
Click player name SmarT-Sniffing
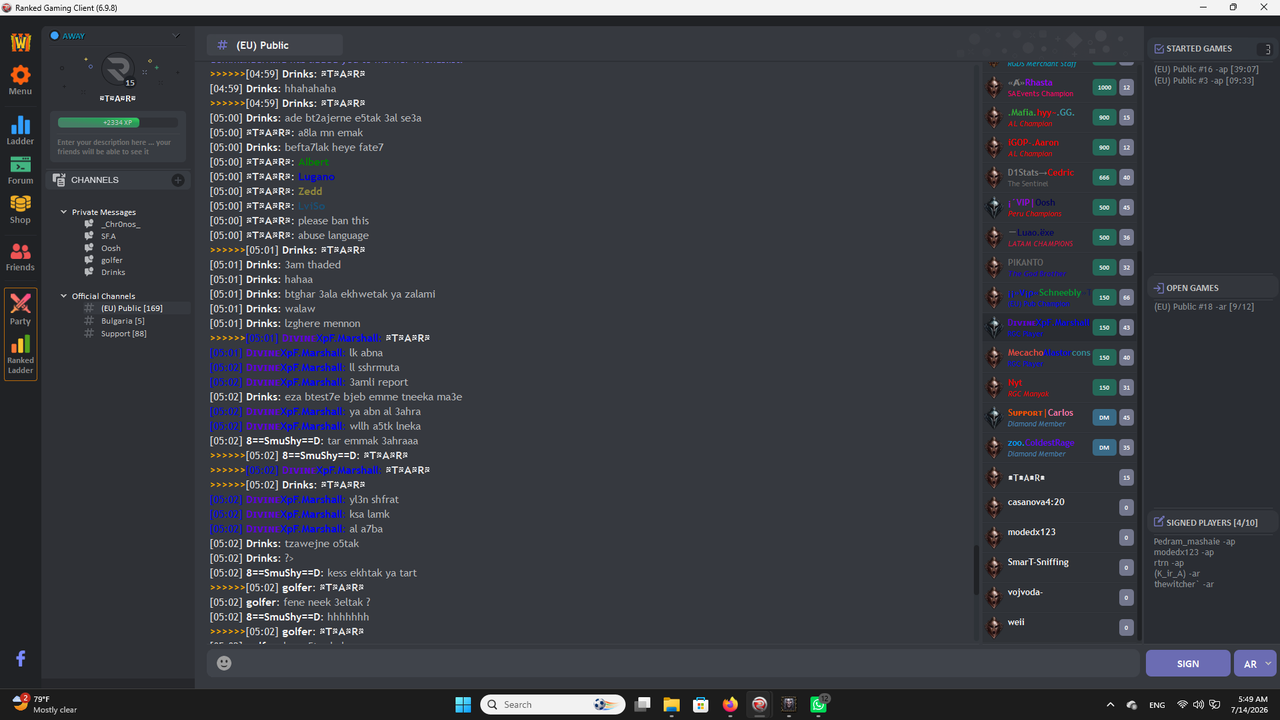pos(1038,562)
